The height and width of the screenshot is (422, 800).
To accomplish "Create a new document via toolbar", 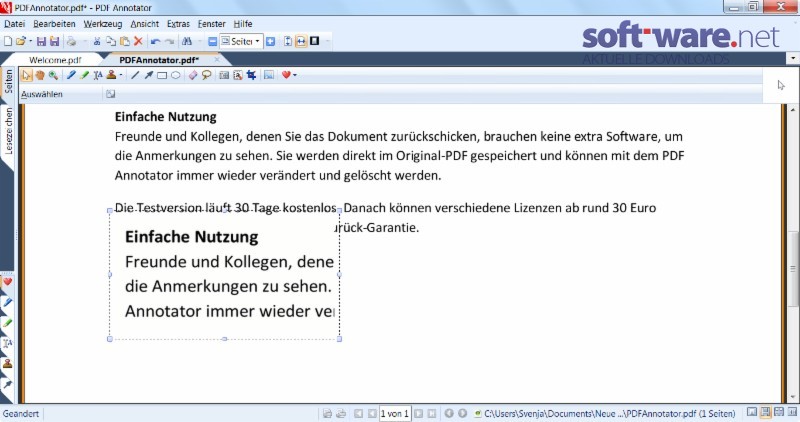I will tap(8, 41).
